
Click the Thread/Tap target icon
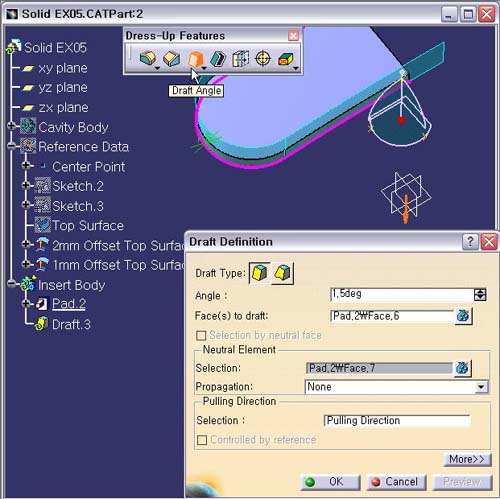click(x=263, y=59)
